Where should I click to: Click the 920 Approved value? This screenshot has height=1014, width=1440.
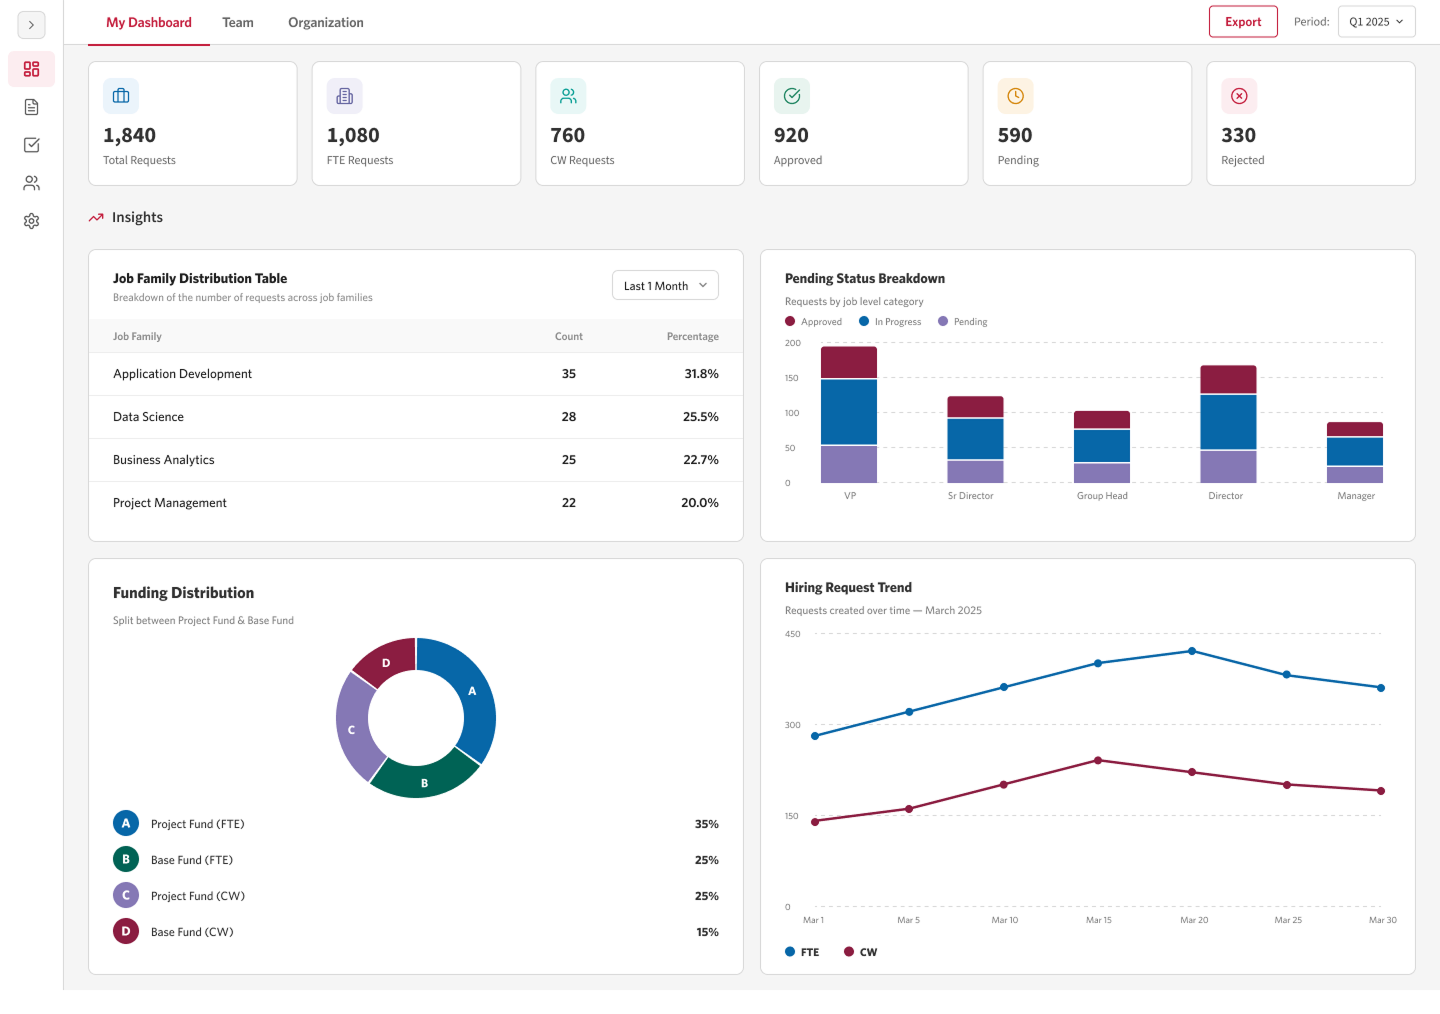(791, 135)
